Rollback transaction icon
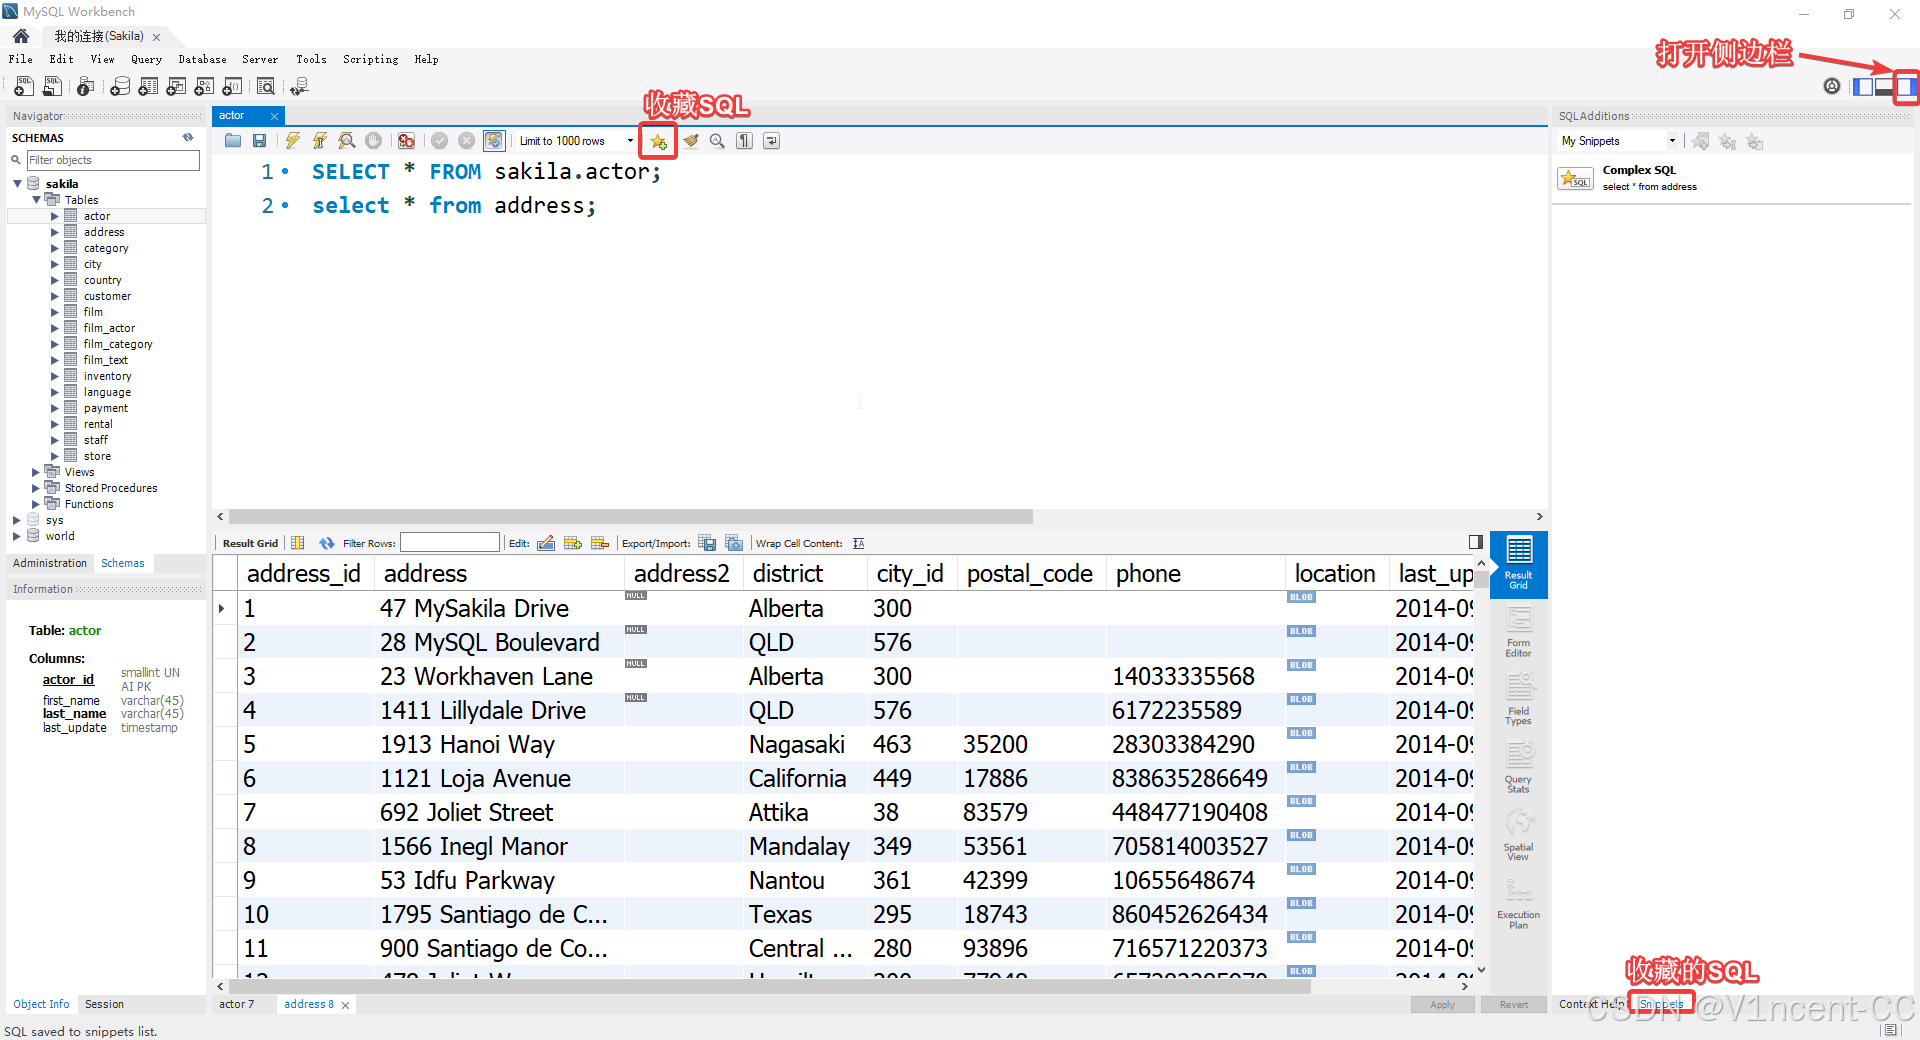 [x=466, y=141]
